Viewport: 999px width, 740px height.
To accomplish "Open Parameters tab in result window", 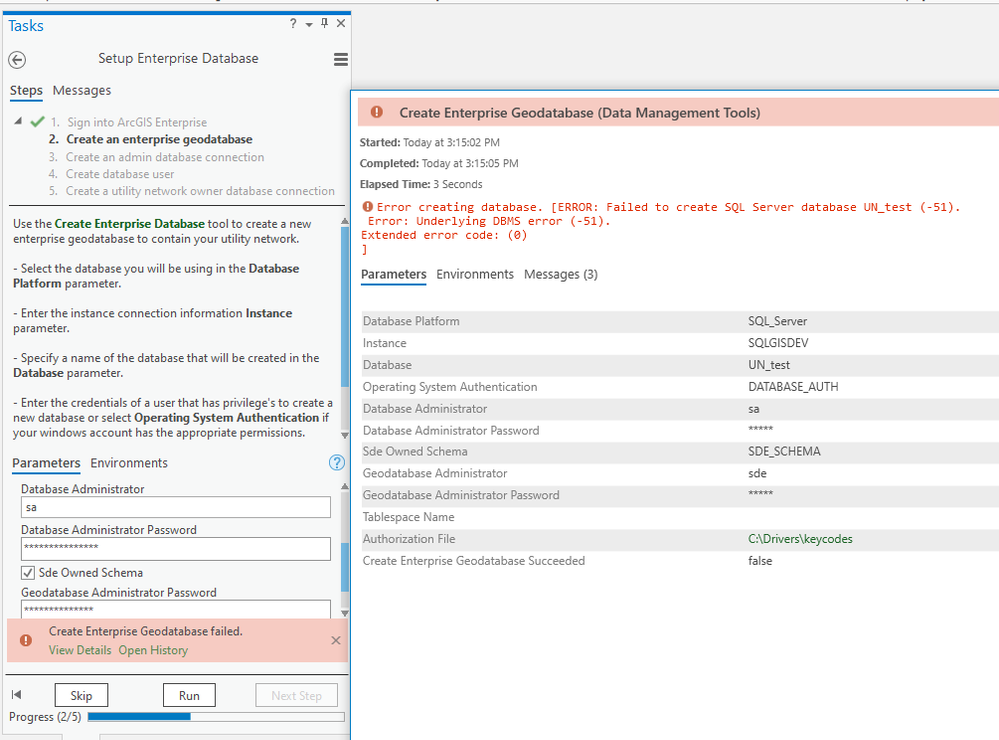I will click(x=393, y=274).
